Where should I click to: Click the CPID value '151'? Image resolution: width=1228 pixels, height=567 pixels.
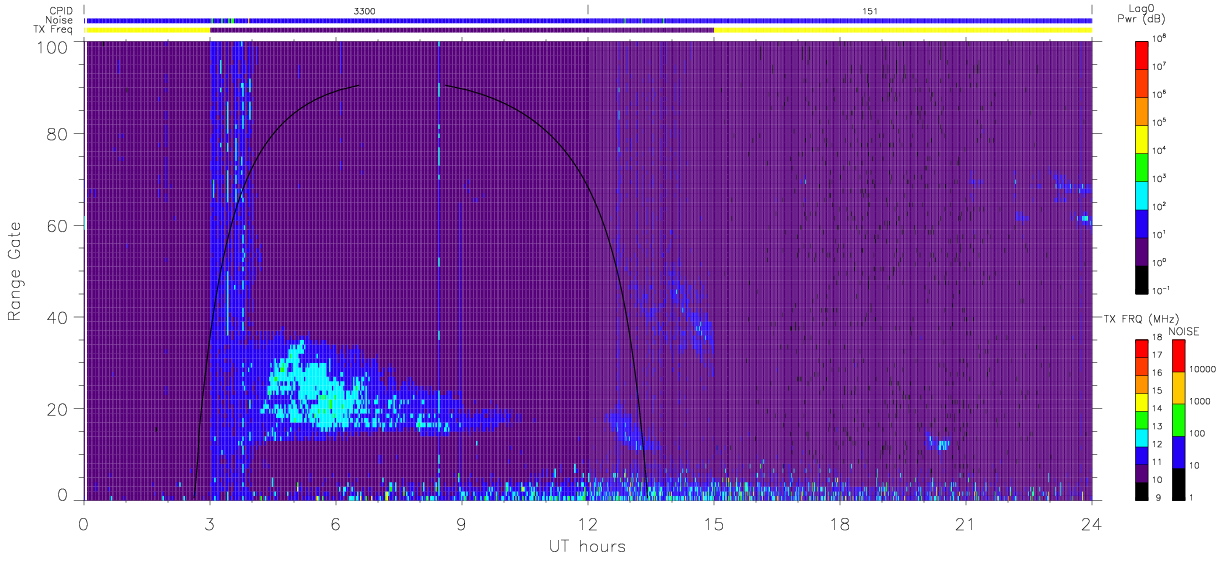(x=870, y=11)
